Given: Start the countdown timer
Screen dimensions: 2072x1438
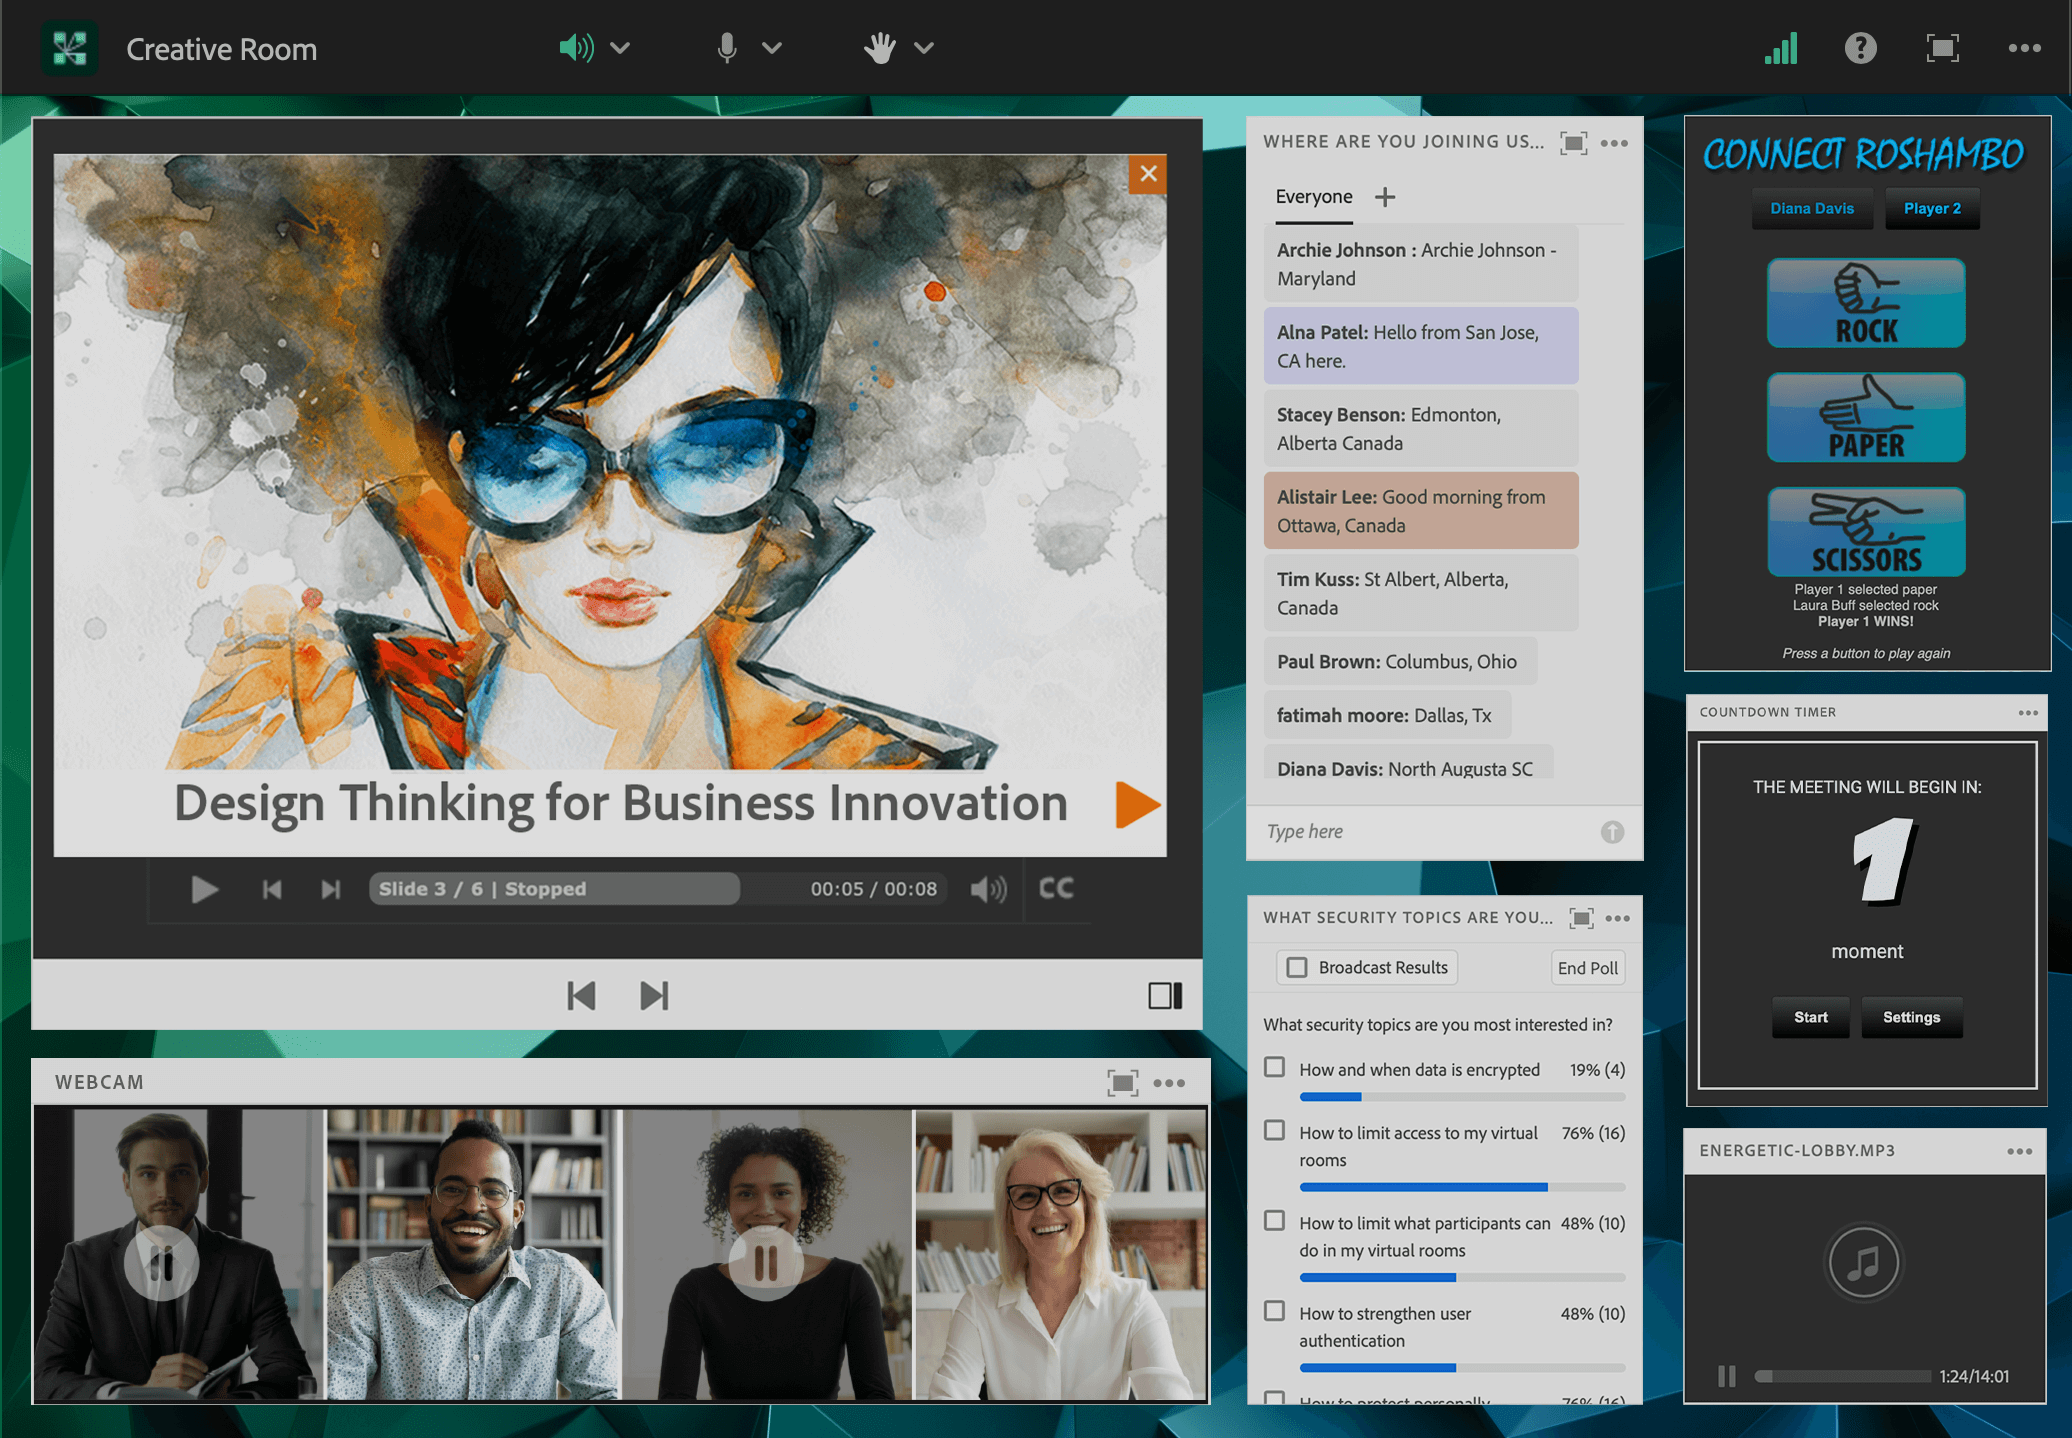Looking at the screenshot, I should coord(1810,1017).
